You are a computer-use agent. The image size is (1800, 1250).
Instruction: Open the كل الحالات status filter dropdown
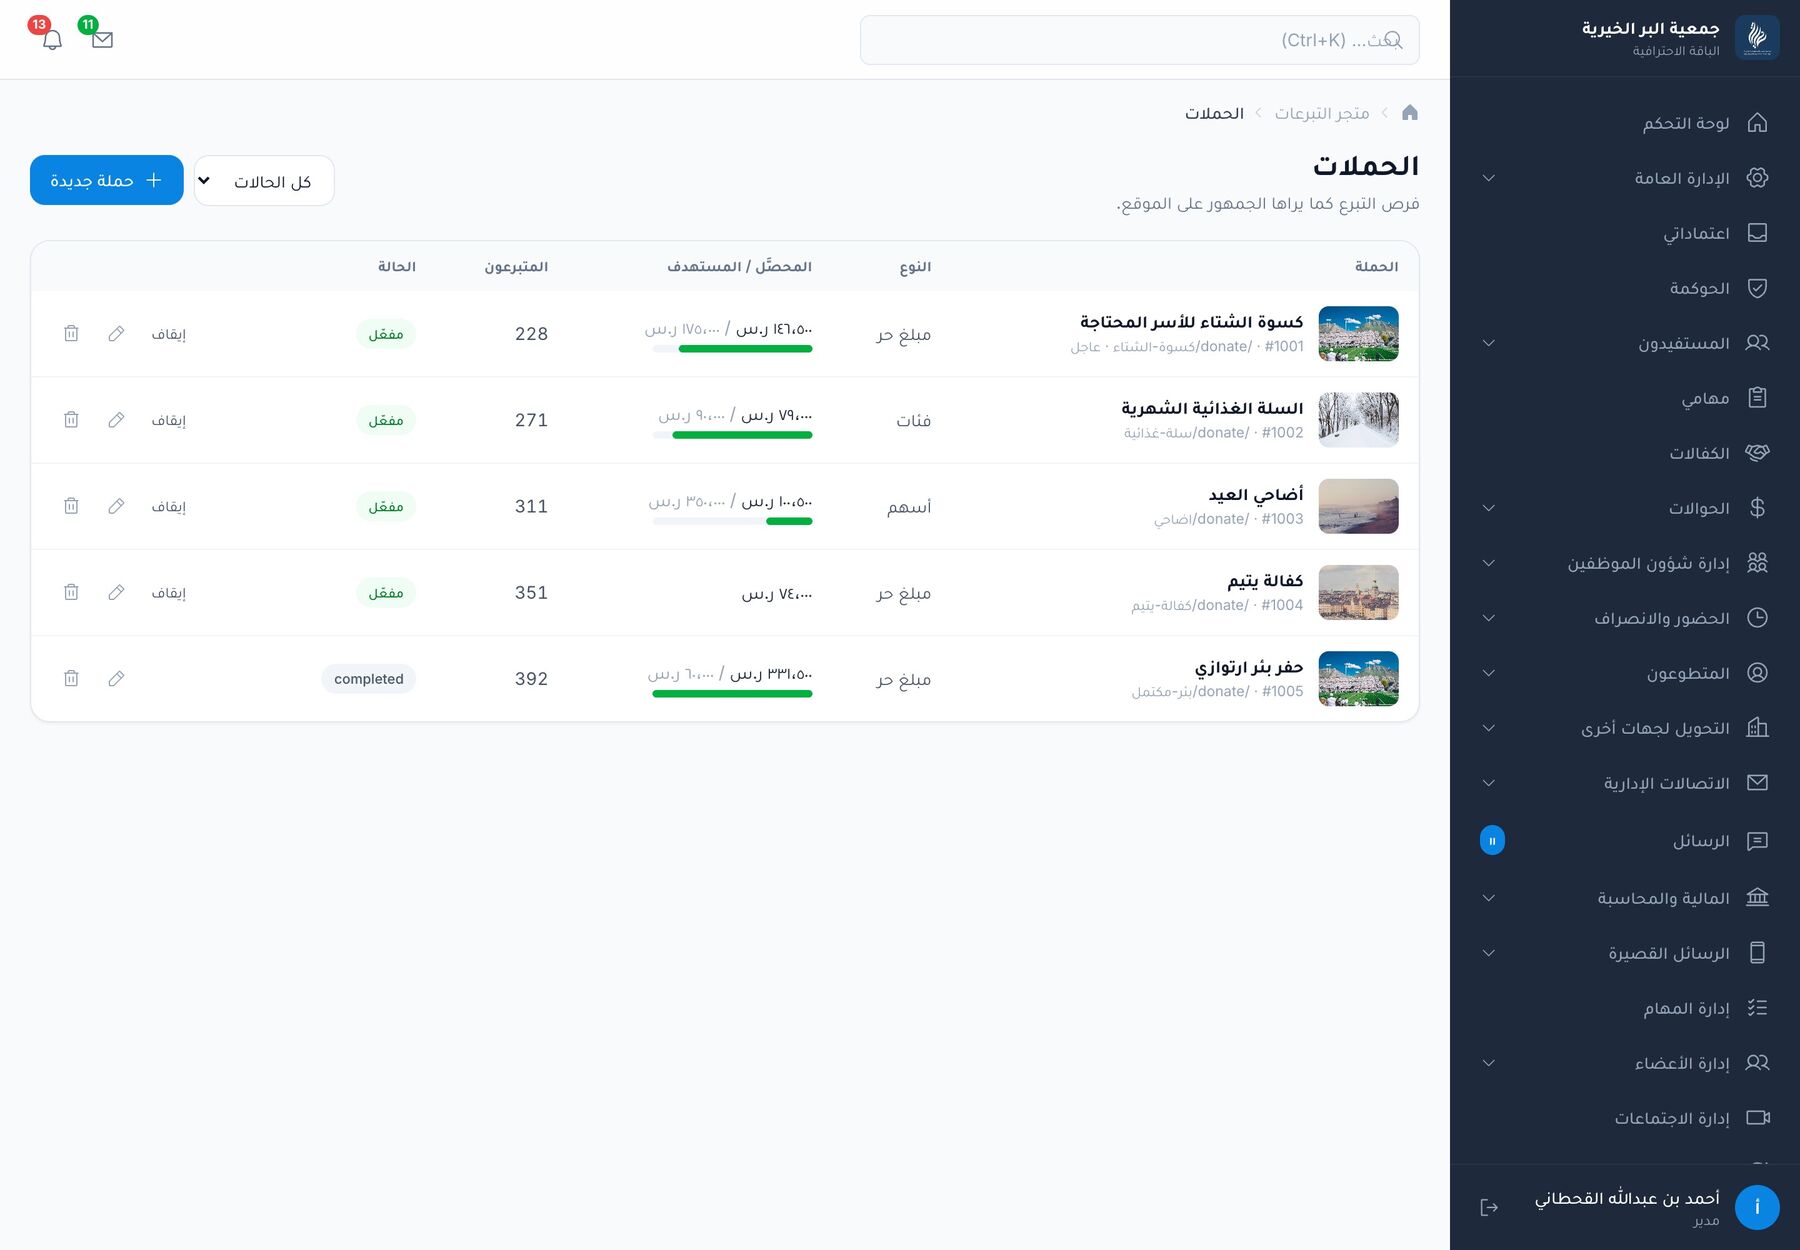pyautogui.click(x=264, y=181)
